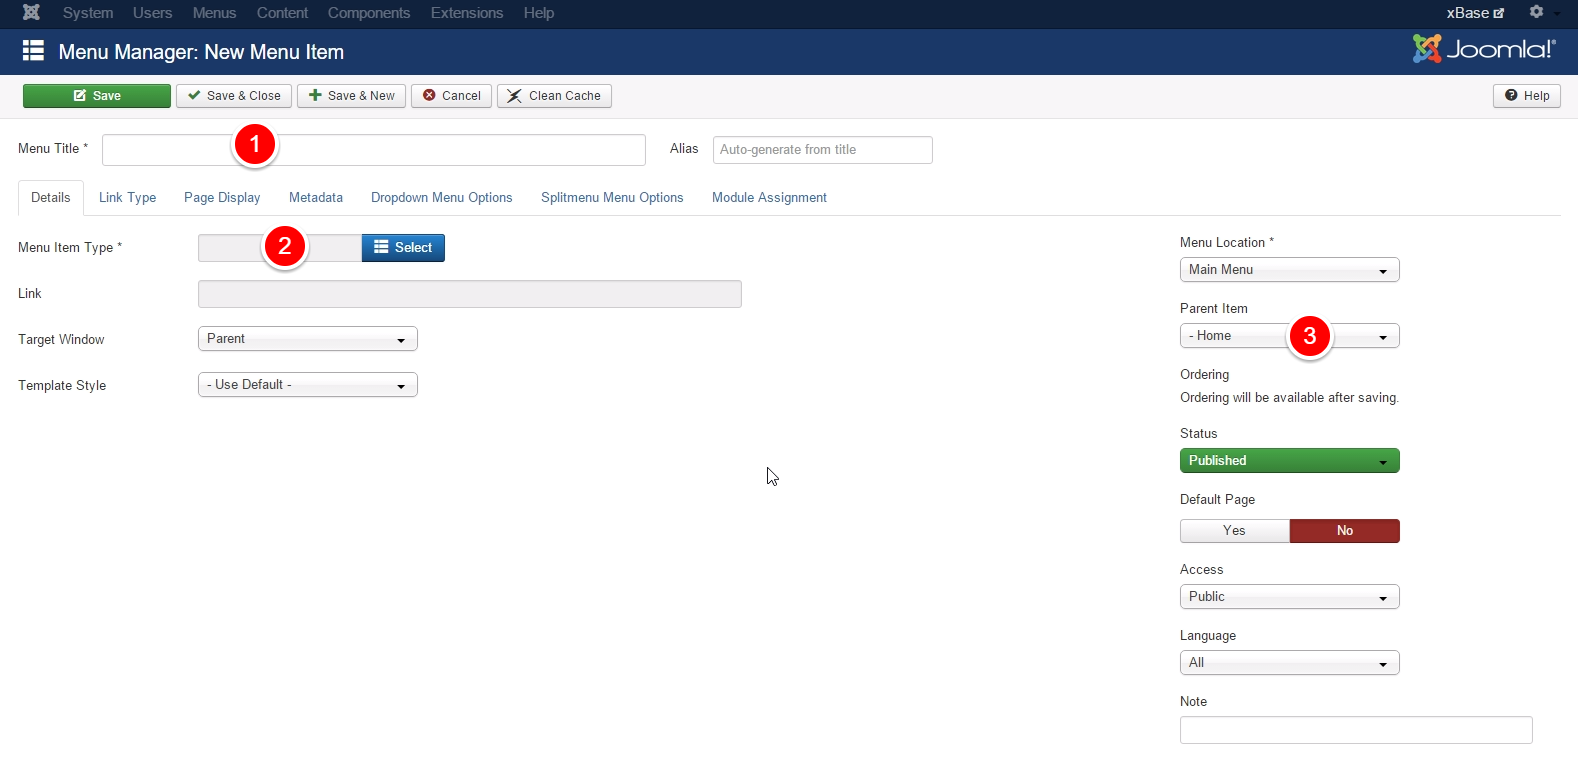Open the Menu Location dropdown
The width and height of the screenshot is (1578, 777).
(x=1290, y=270)
